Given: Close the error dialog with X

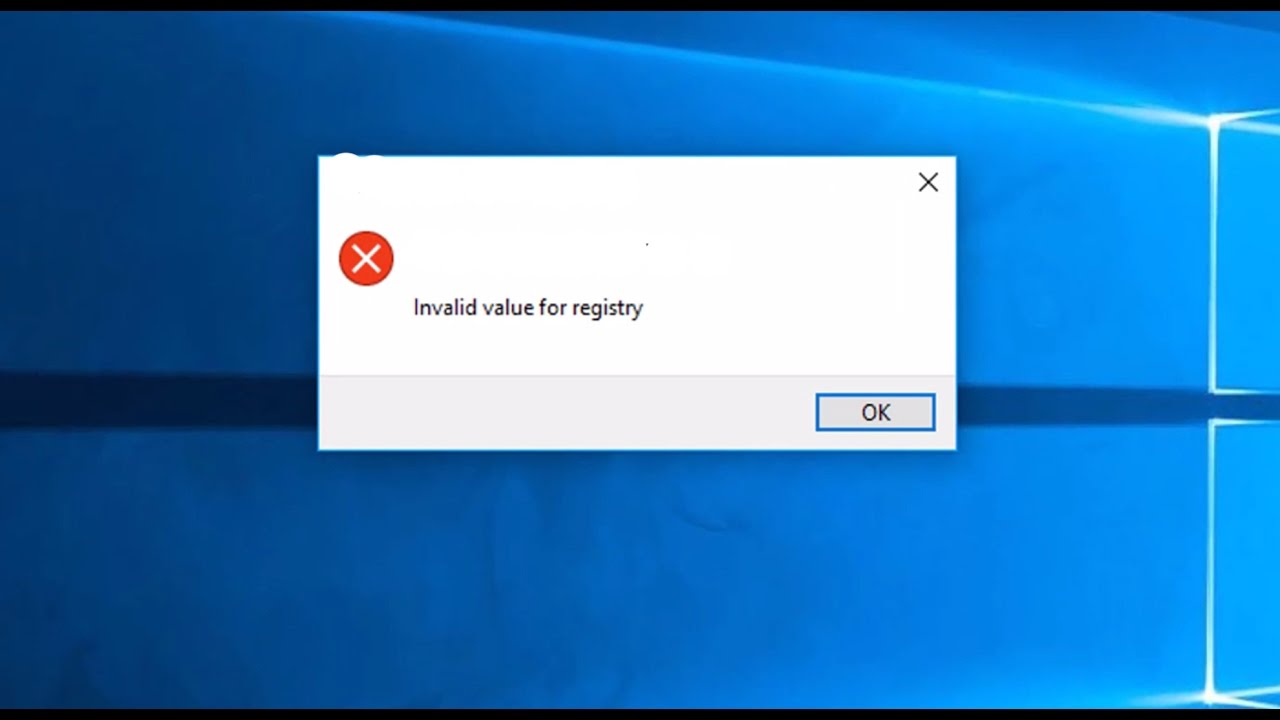Looking at the screenshot, I should tap(928, 182).
